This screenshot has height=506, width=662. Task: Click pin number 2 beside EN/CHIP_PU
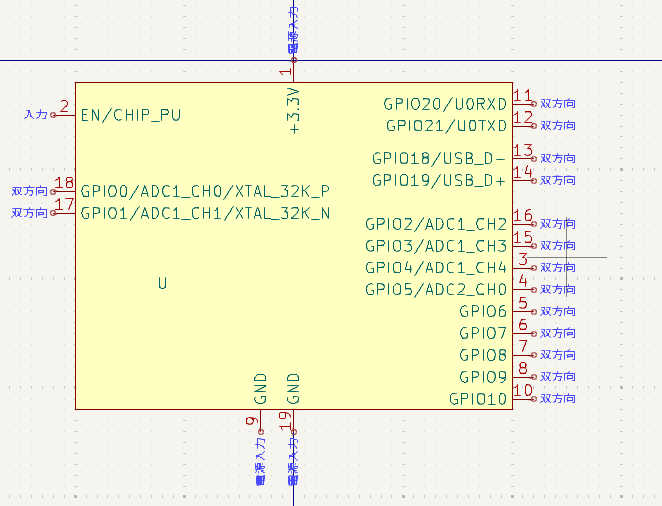[x=64, y=107]
